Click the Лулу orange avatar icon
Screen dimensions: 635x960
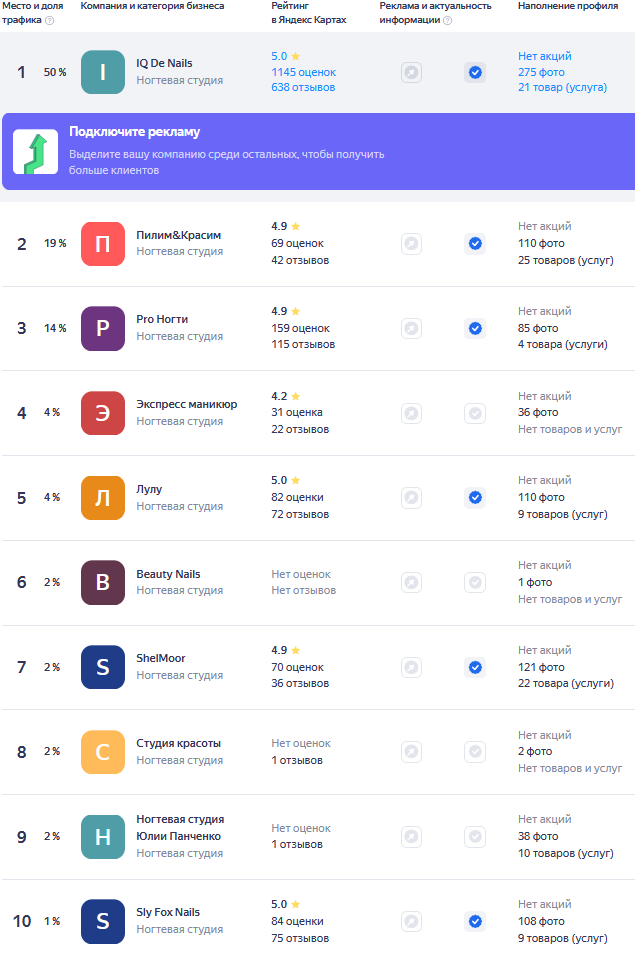click(103, 498)
